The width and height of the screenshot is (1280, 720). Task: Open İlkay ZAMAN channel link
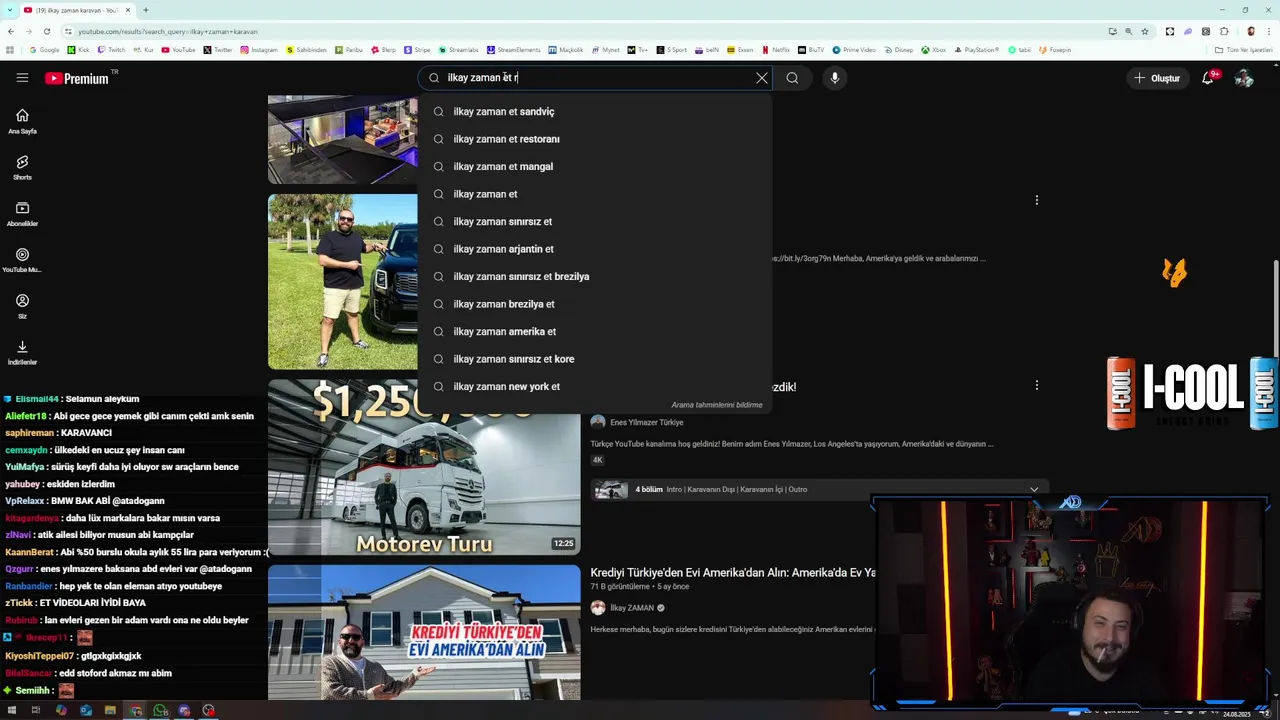632,608
